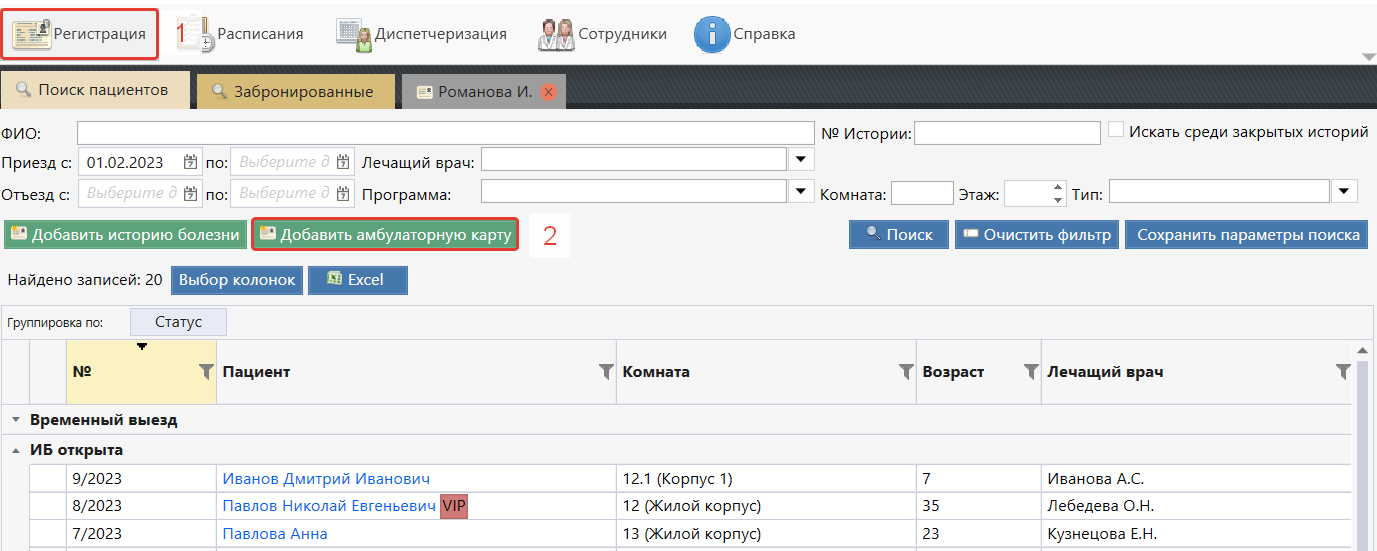Enable Искать среди закрытых историй checkbox
Image resolution: width=1377 pixels, height=551 pixels.
point(1117,131)
